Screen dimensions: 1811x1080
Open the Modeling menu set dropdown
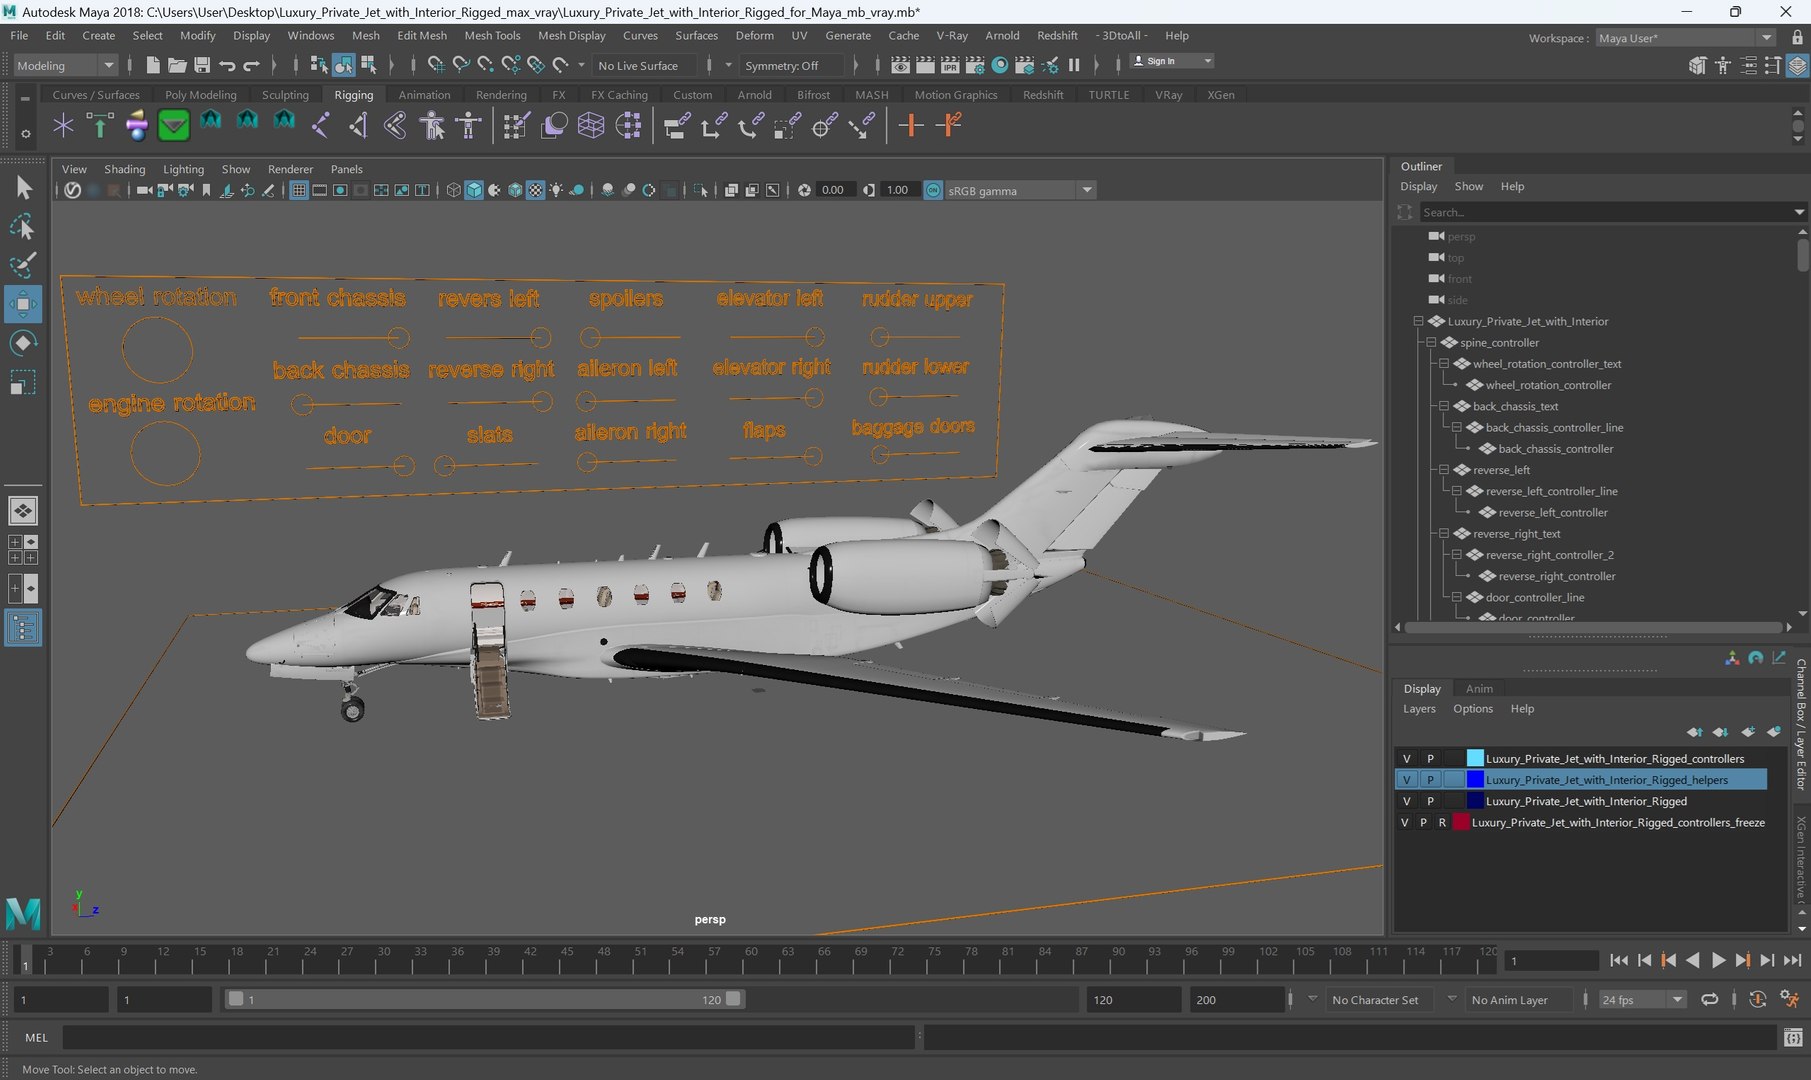[x=65, y=65]
